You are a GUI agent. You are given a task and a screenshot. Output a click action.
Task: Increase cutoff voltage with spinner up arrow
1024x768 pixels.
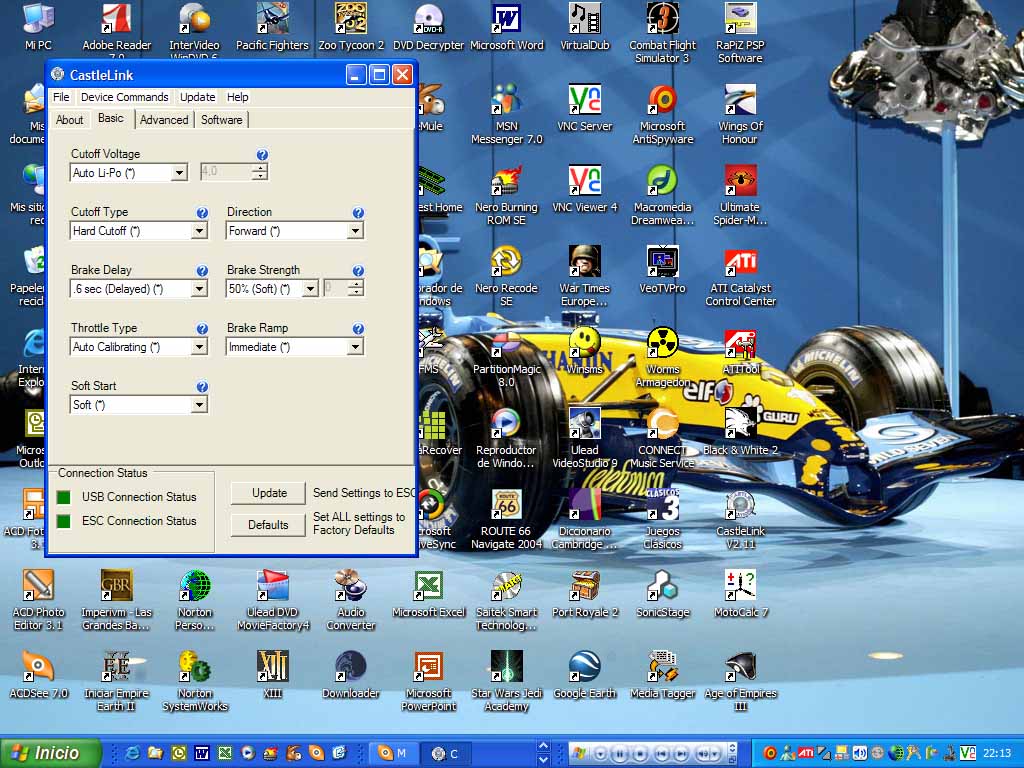[260, 167]
